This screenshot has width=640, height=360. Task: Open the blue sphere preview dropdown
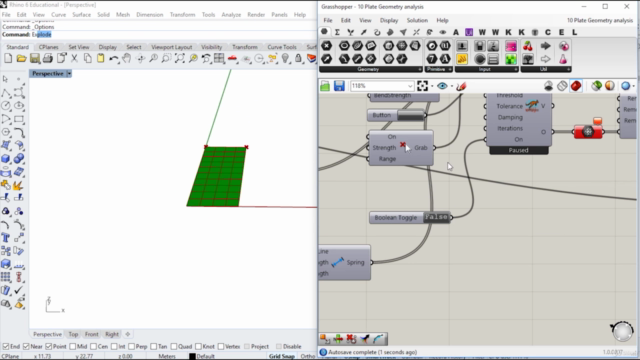pyautogui.click(x=633, y=86)
